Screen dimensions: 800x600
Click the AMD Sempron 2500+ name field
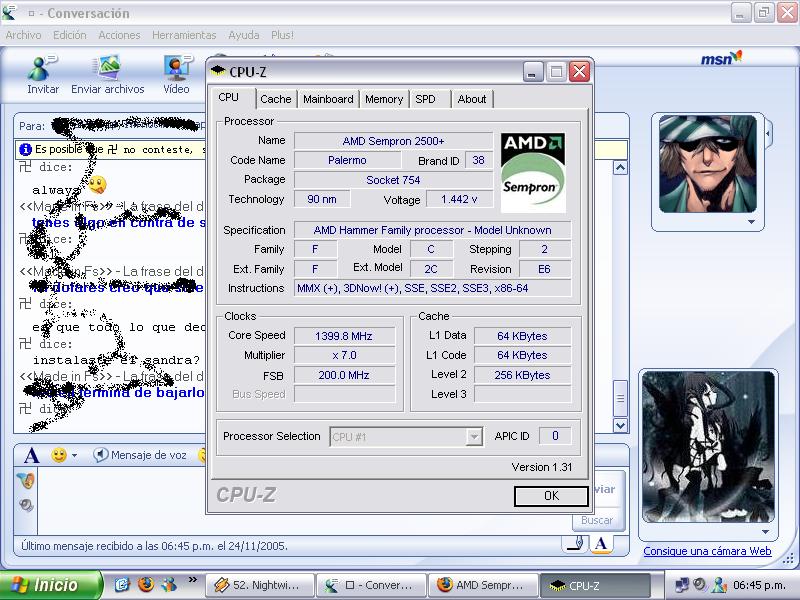[393, 141]
